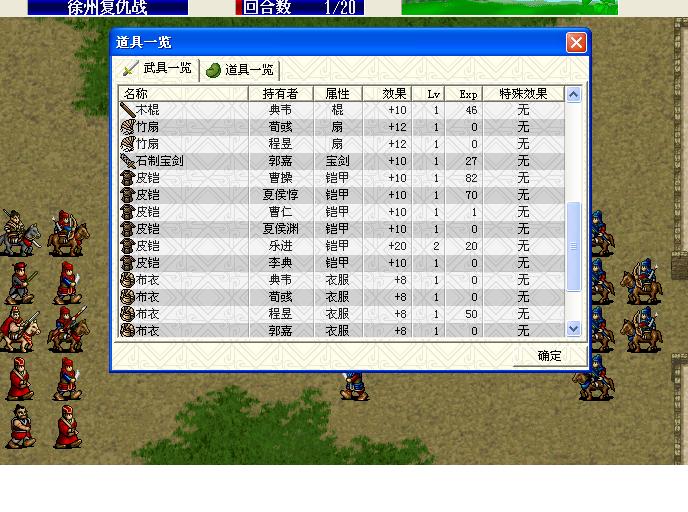Viewport: 688px width, 512px height.
Task: Click the scrollbar up arrow
Action: pyautogui.click(x=573, y=95)
